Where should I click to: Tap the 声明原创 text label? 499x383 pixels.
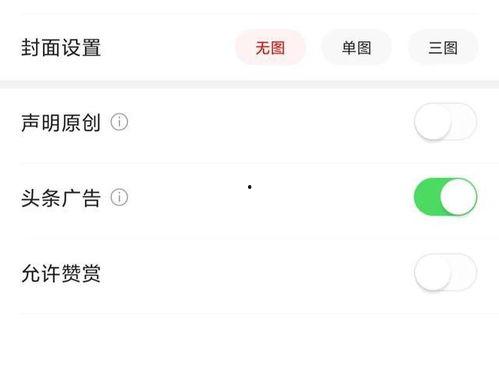61,122
